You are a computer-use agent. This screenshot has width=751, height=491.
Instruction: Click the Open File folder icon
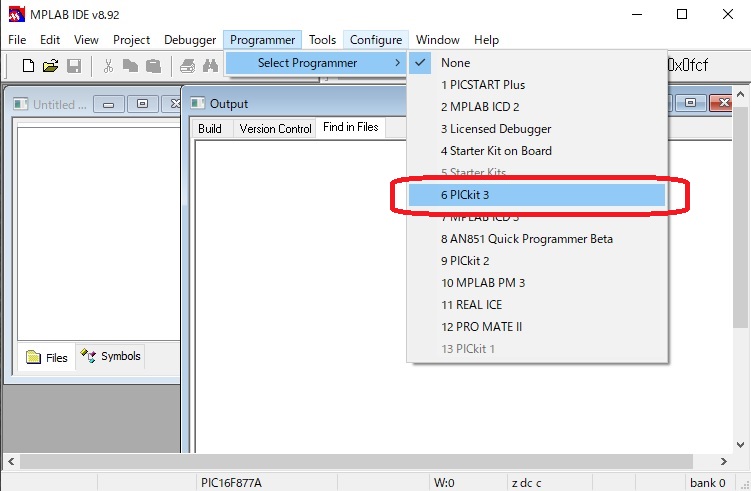(x=50, y=66)
